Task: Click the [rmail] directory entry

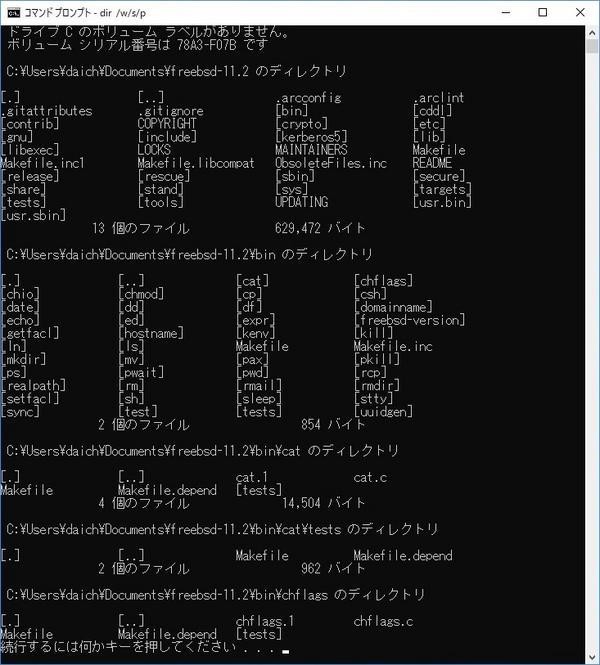Action: pos(259,386)
